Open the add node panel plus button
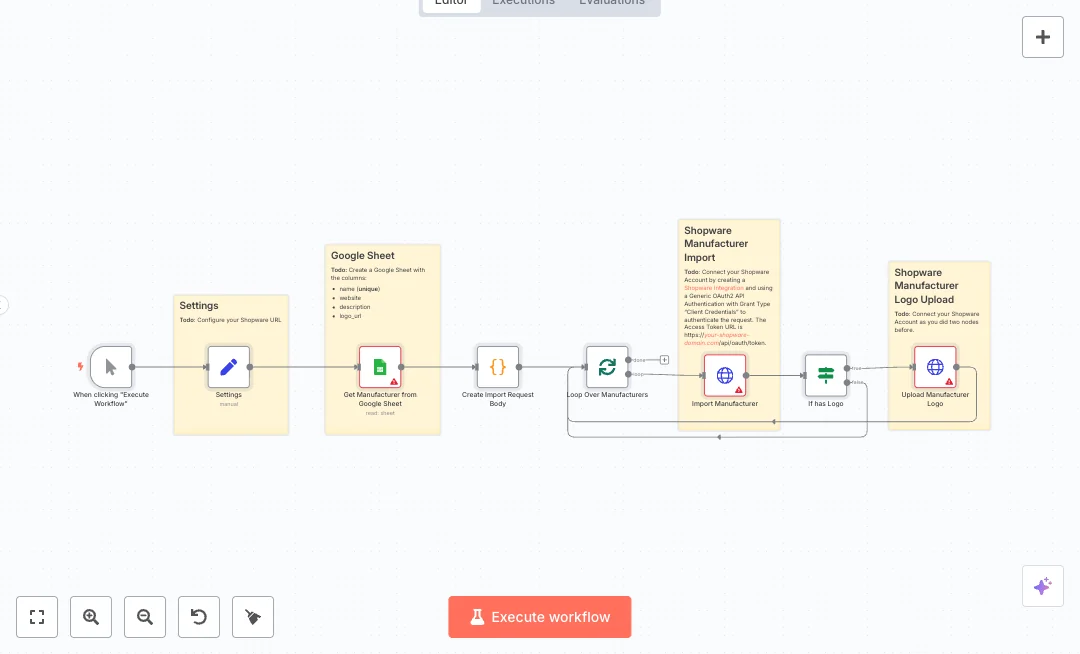Viewport: 1080px width, 654px height. (x=1042, y=37)
